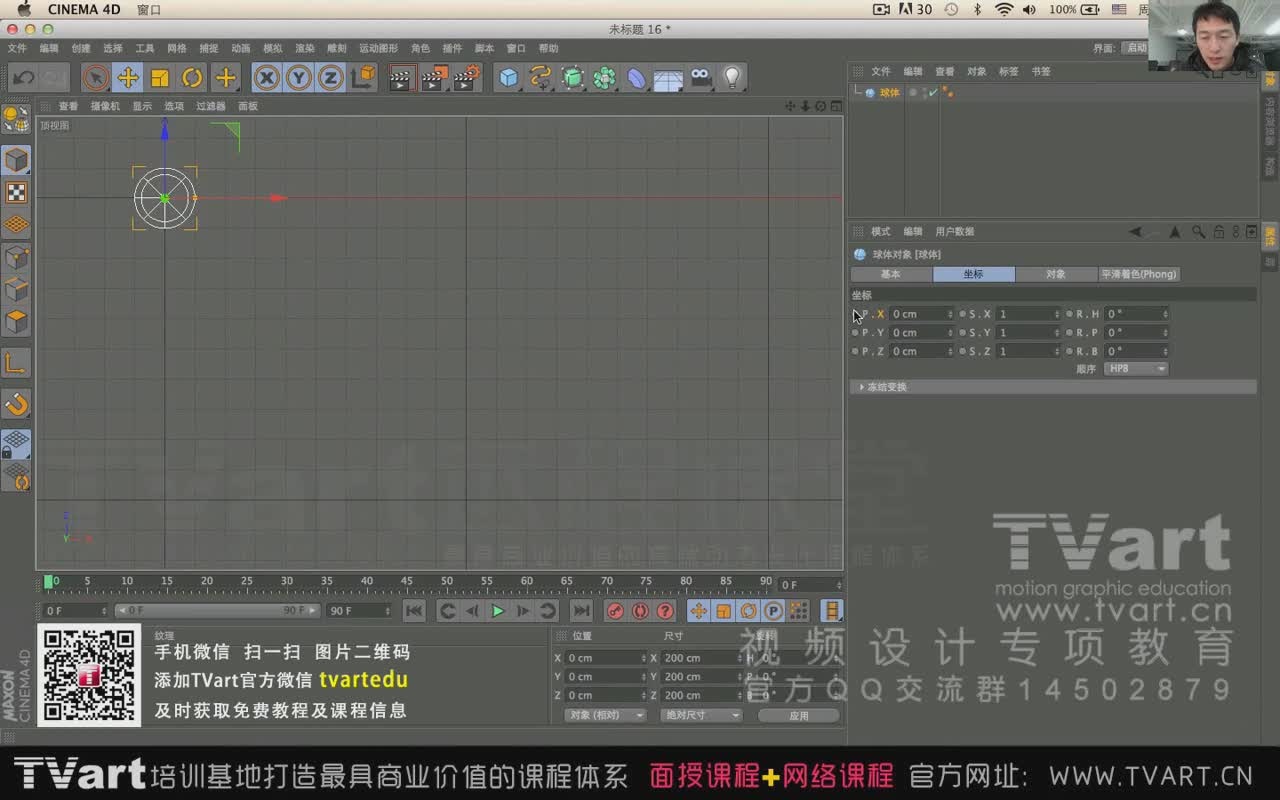
Task: Click the P.X position input field
Action: click(x=922, y=314)
